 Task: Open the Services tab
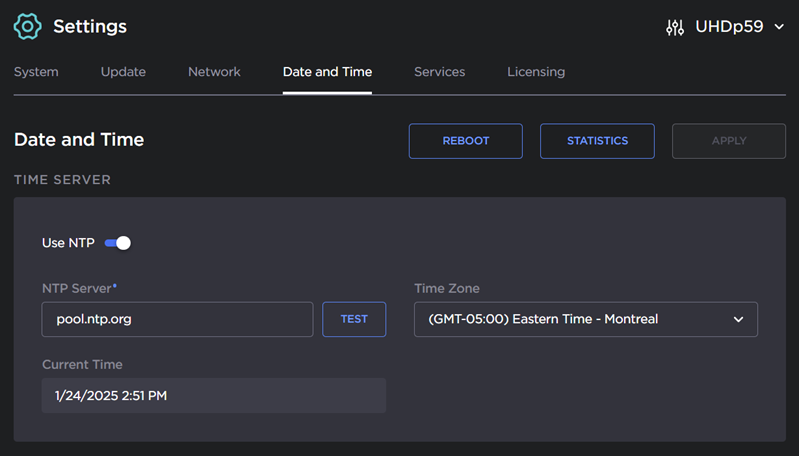click(x=439, y=72)
